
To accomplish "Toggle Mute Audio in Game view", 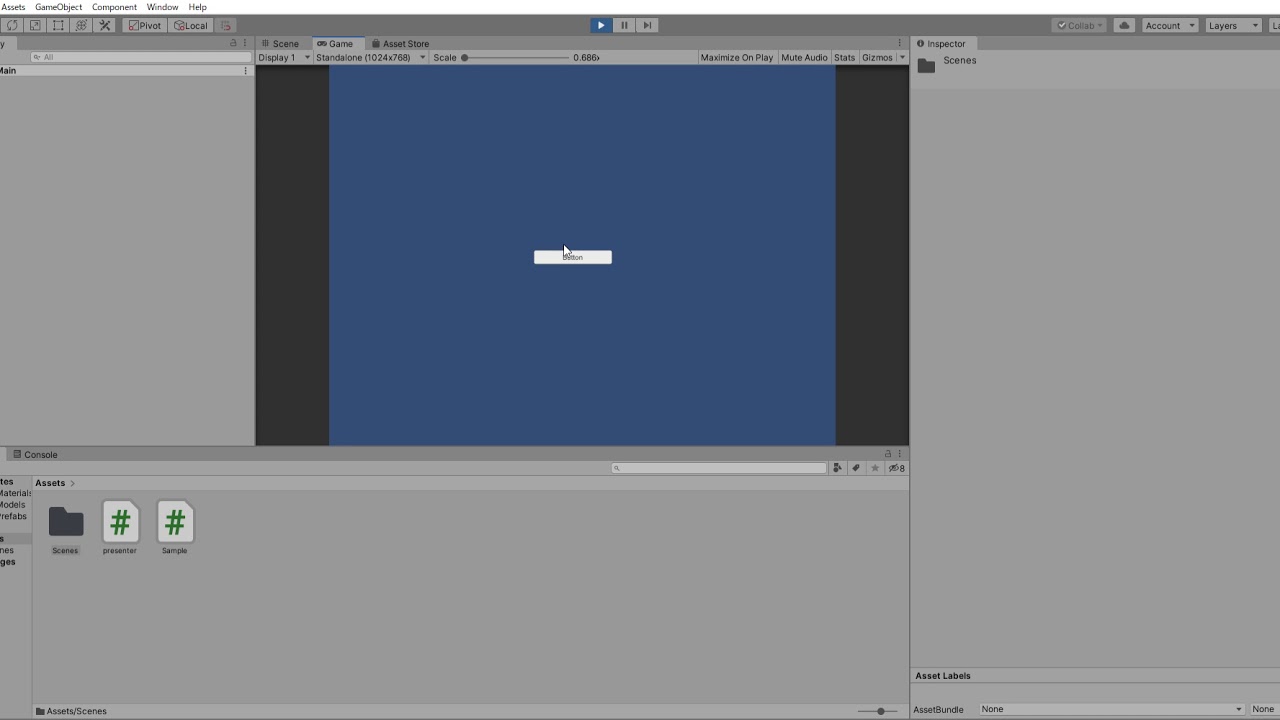I will (804, 57).
